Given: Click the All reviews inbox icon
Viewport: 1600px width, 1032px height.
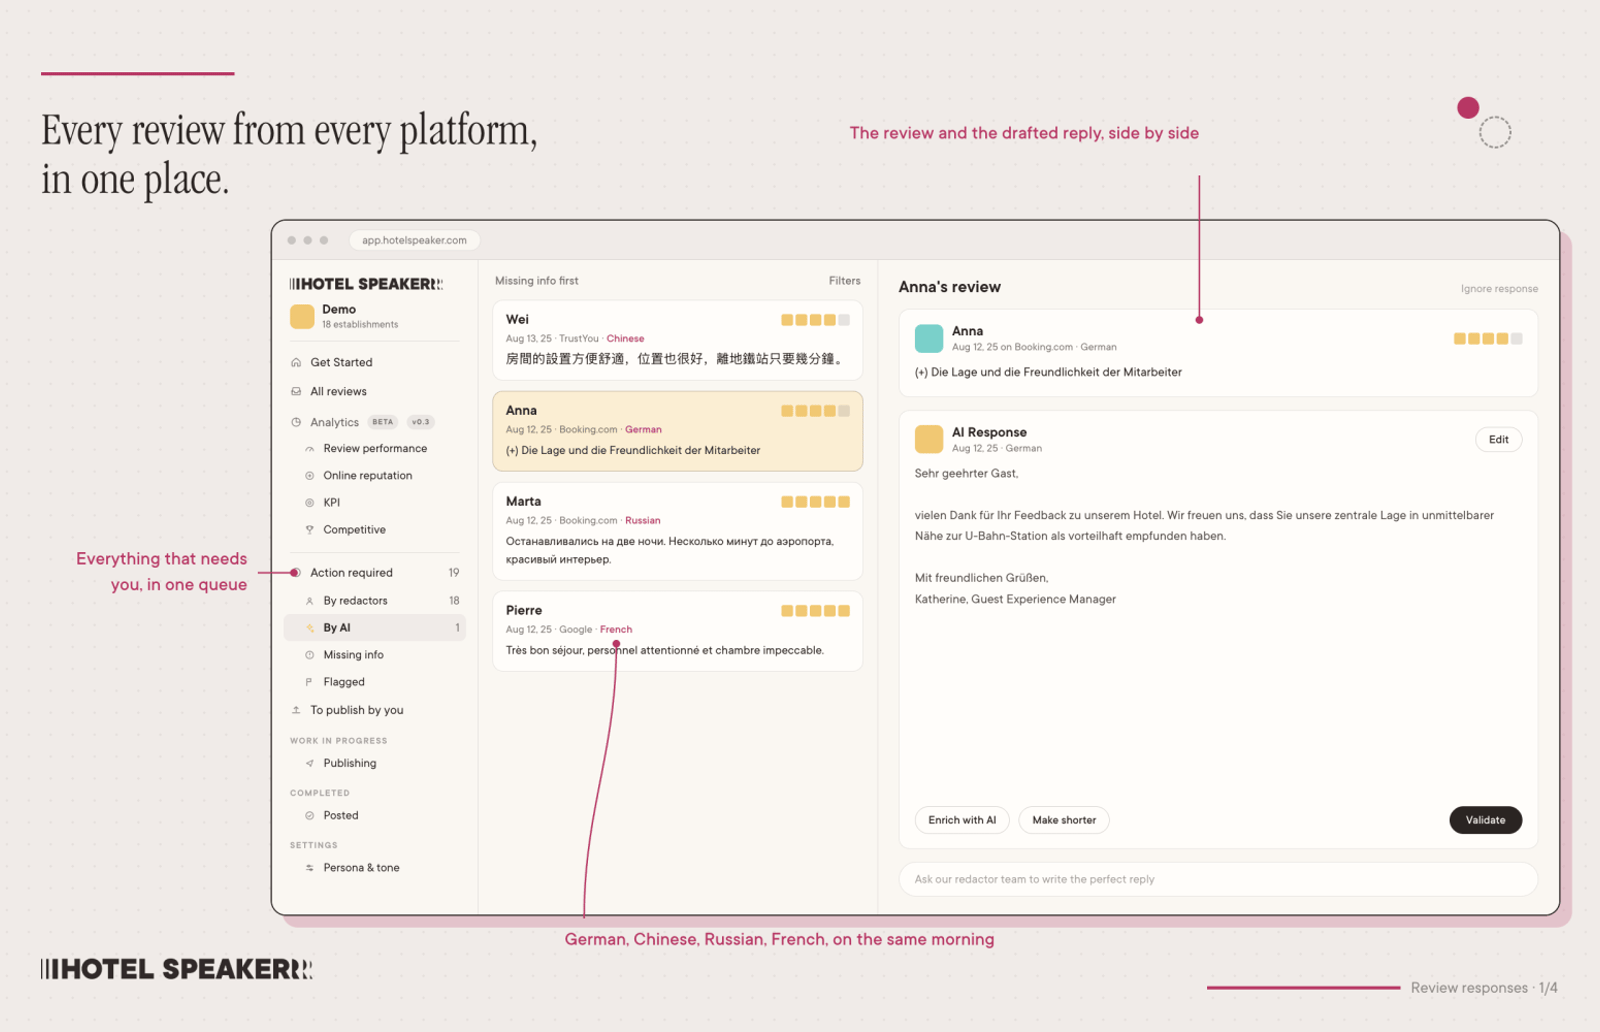Looking at the screenshot, I should (x=296, y=391).
